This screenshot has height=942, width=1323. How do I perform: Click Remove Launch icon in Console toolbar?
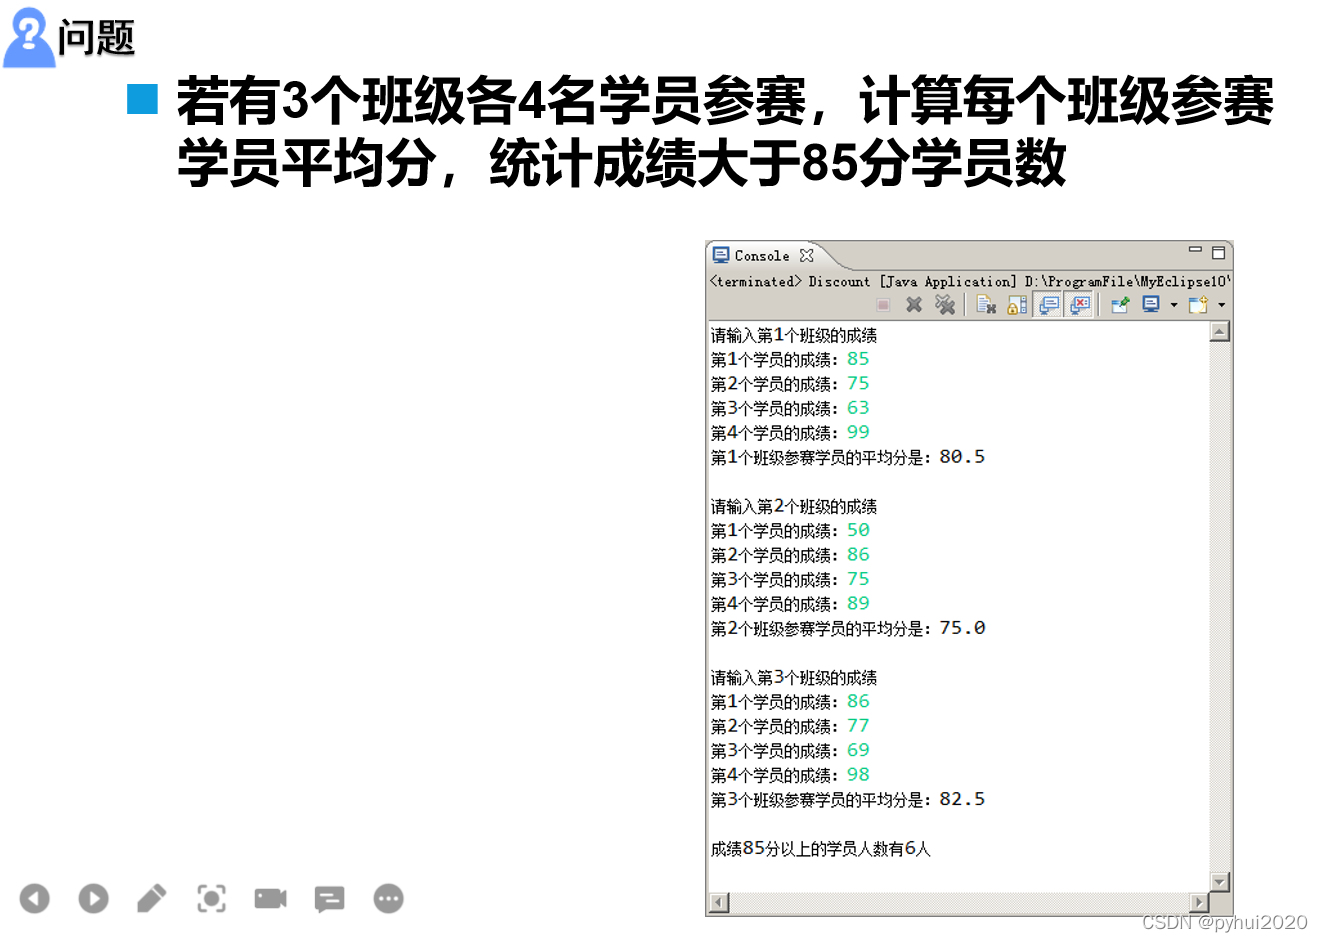[x=914, y=305]
